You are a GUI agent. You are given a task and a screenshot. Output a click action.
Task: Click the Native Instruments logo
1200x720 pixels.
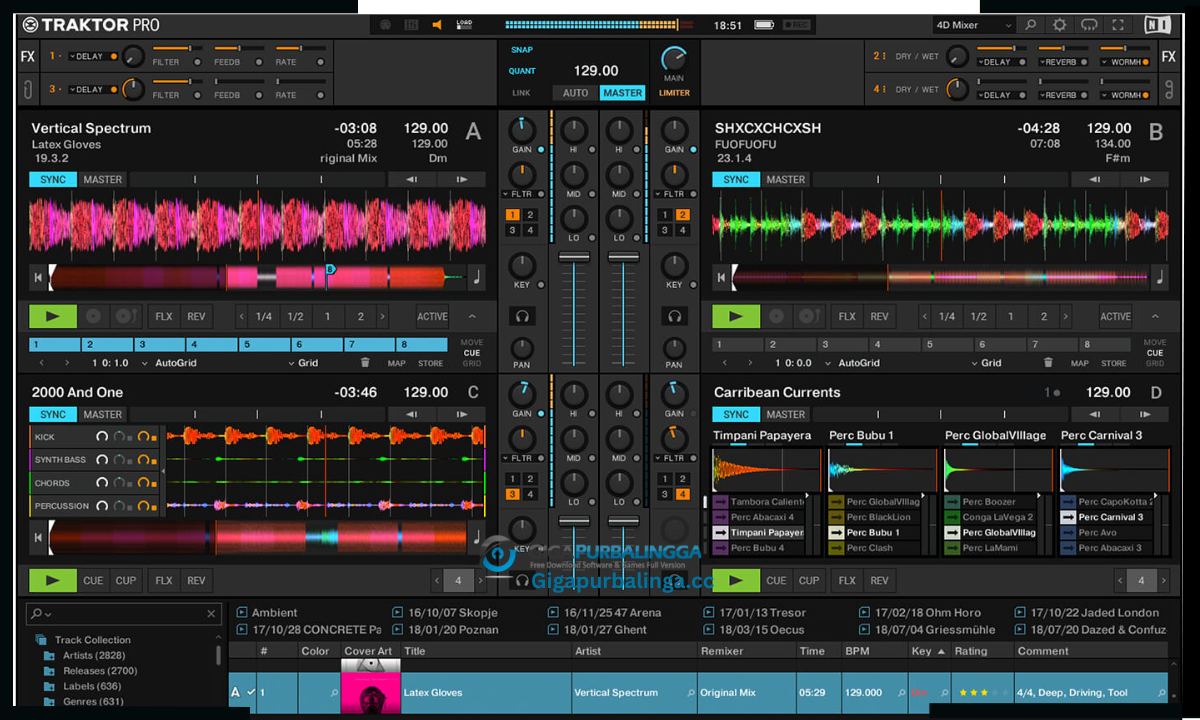(x=1160, y=25)
